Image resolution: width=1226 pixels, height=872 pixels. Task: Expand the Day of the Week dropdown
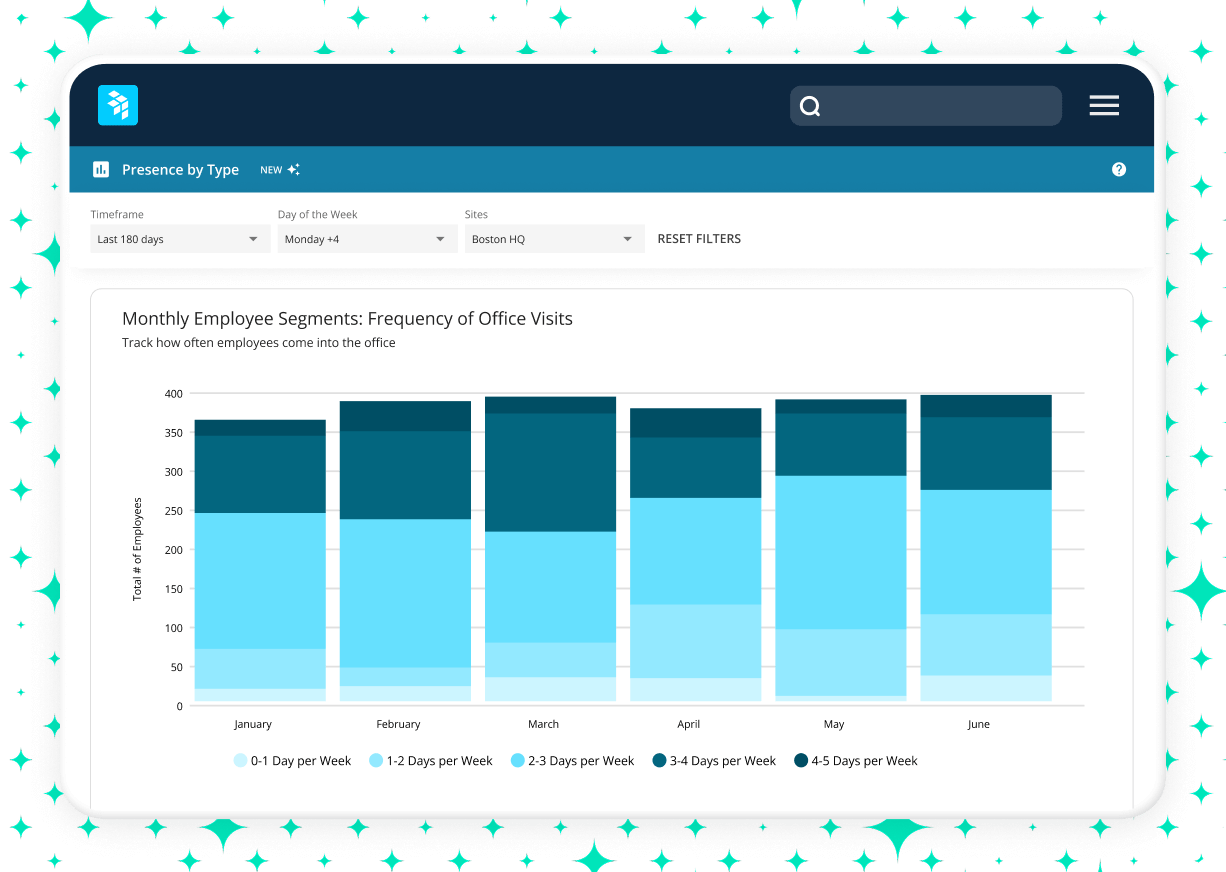click(367, 238)
